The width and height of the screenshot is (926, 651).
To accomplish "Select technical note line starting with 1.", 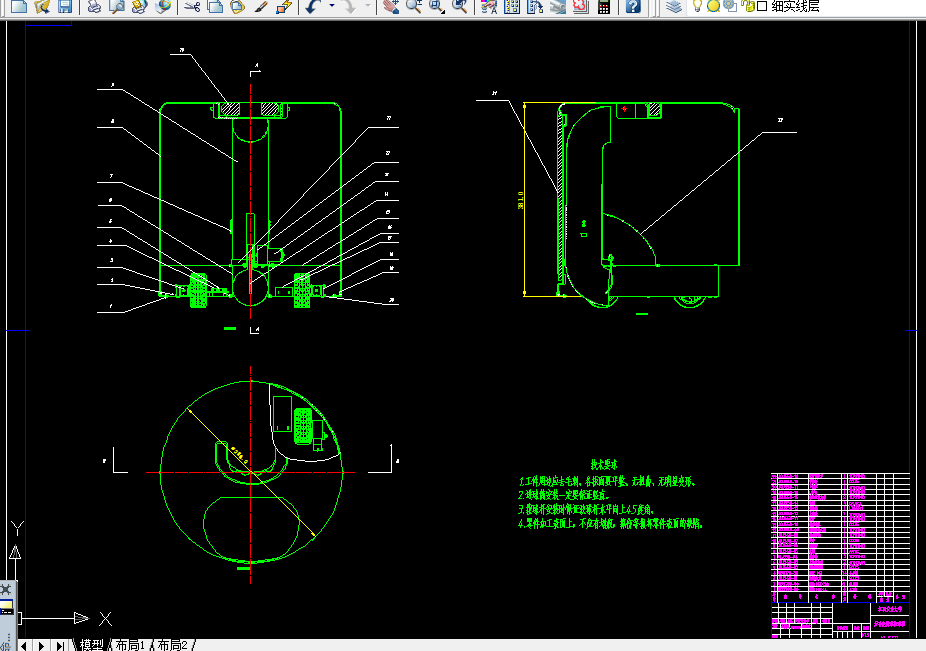I will point(607,481).
